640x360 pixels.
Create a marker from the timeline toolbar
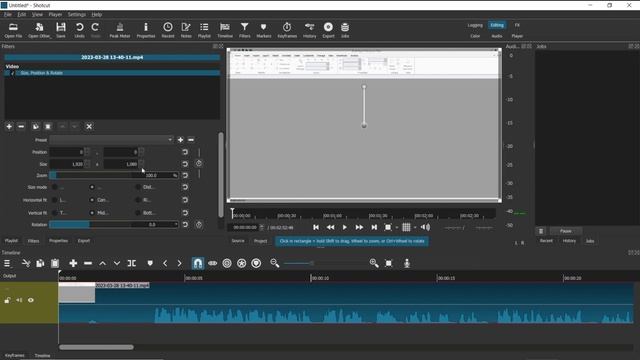pyautogui.click(x=150, y=263)
